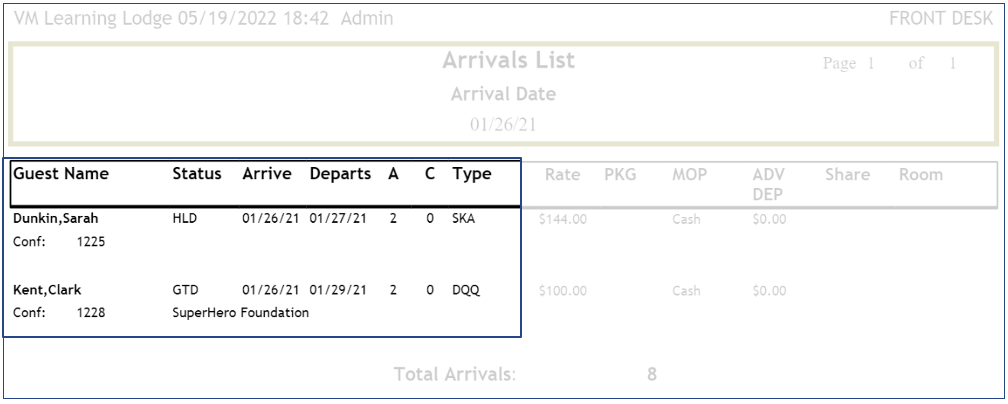
Task: Select the $100.00 rate value
Action: point(562,291)
